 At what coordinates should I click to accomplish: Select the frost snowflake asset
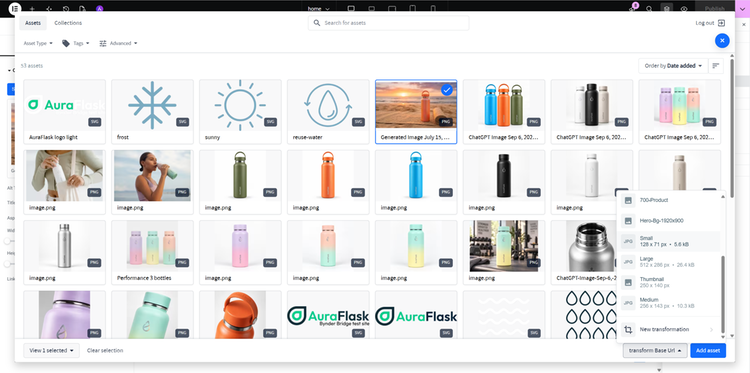153,111
